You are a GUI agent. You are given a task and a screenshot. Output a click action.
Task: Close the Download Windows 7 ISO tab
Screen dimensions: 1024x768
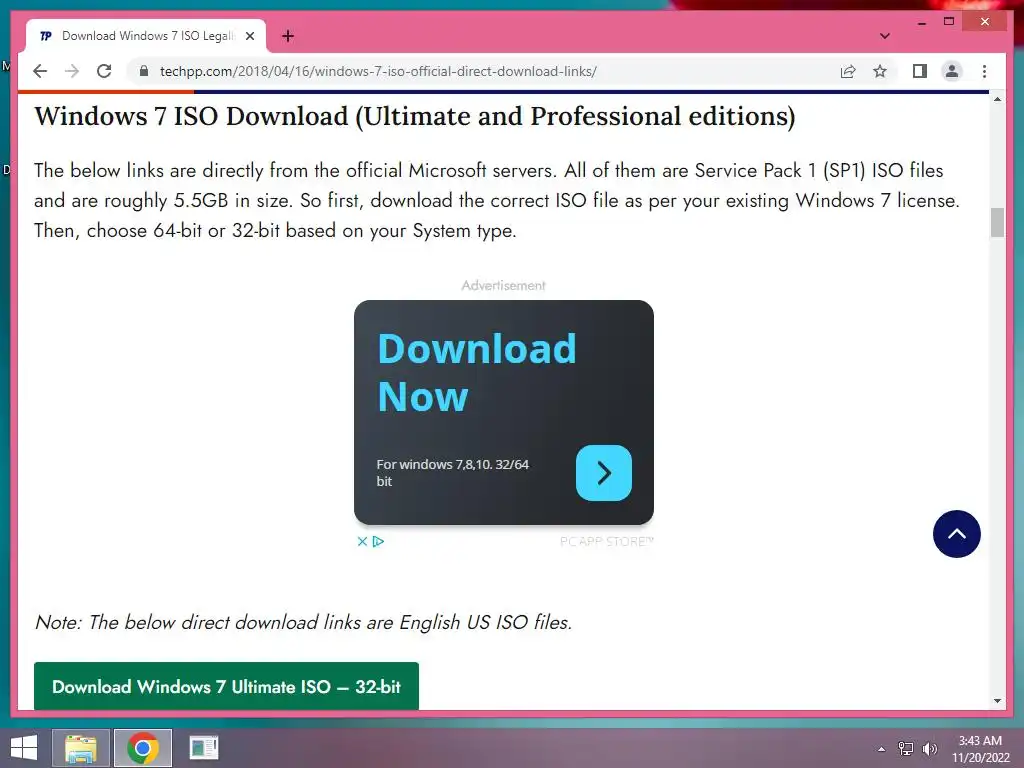pos(249,36)
